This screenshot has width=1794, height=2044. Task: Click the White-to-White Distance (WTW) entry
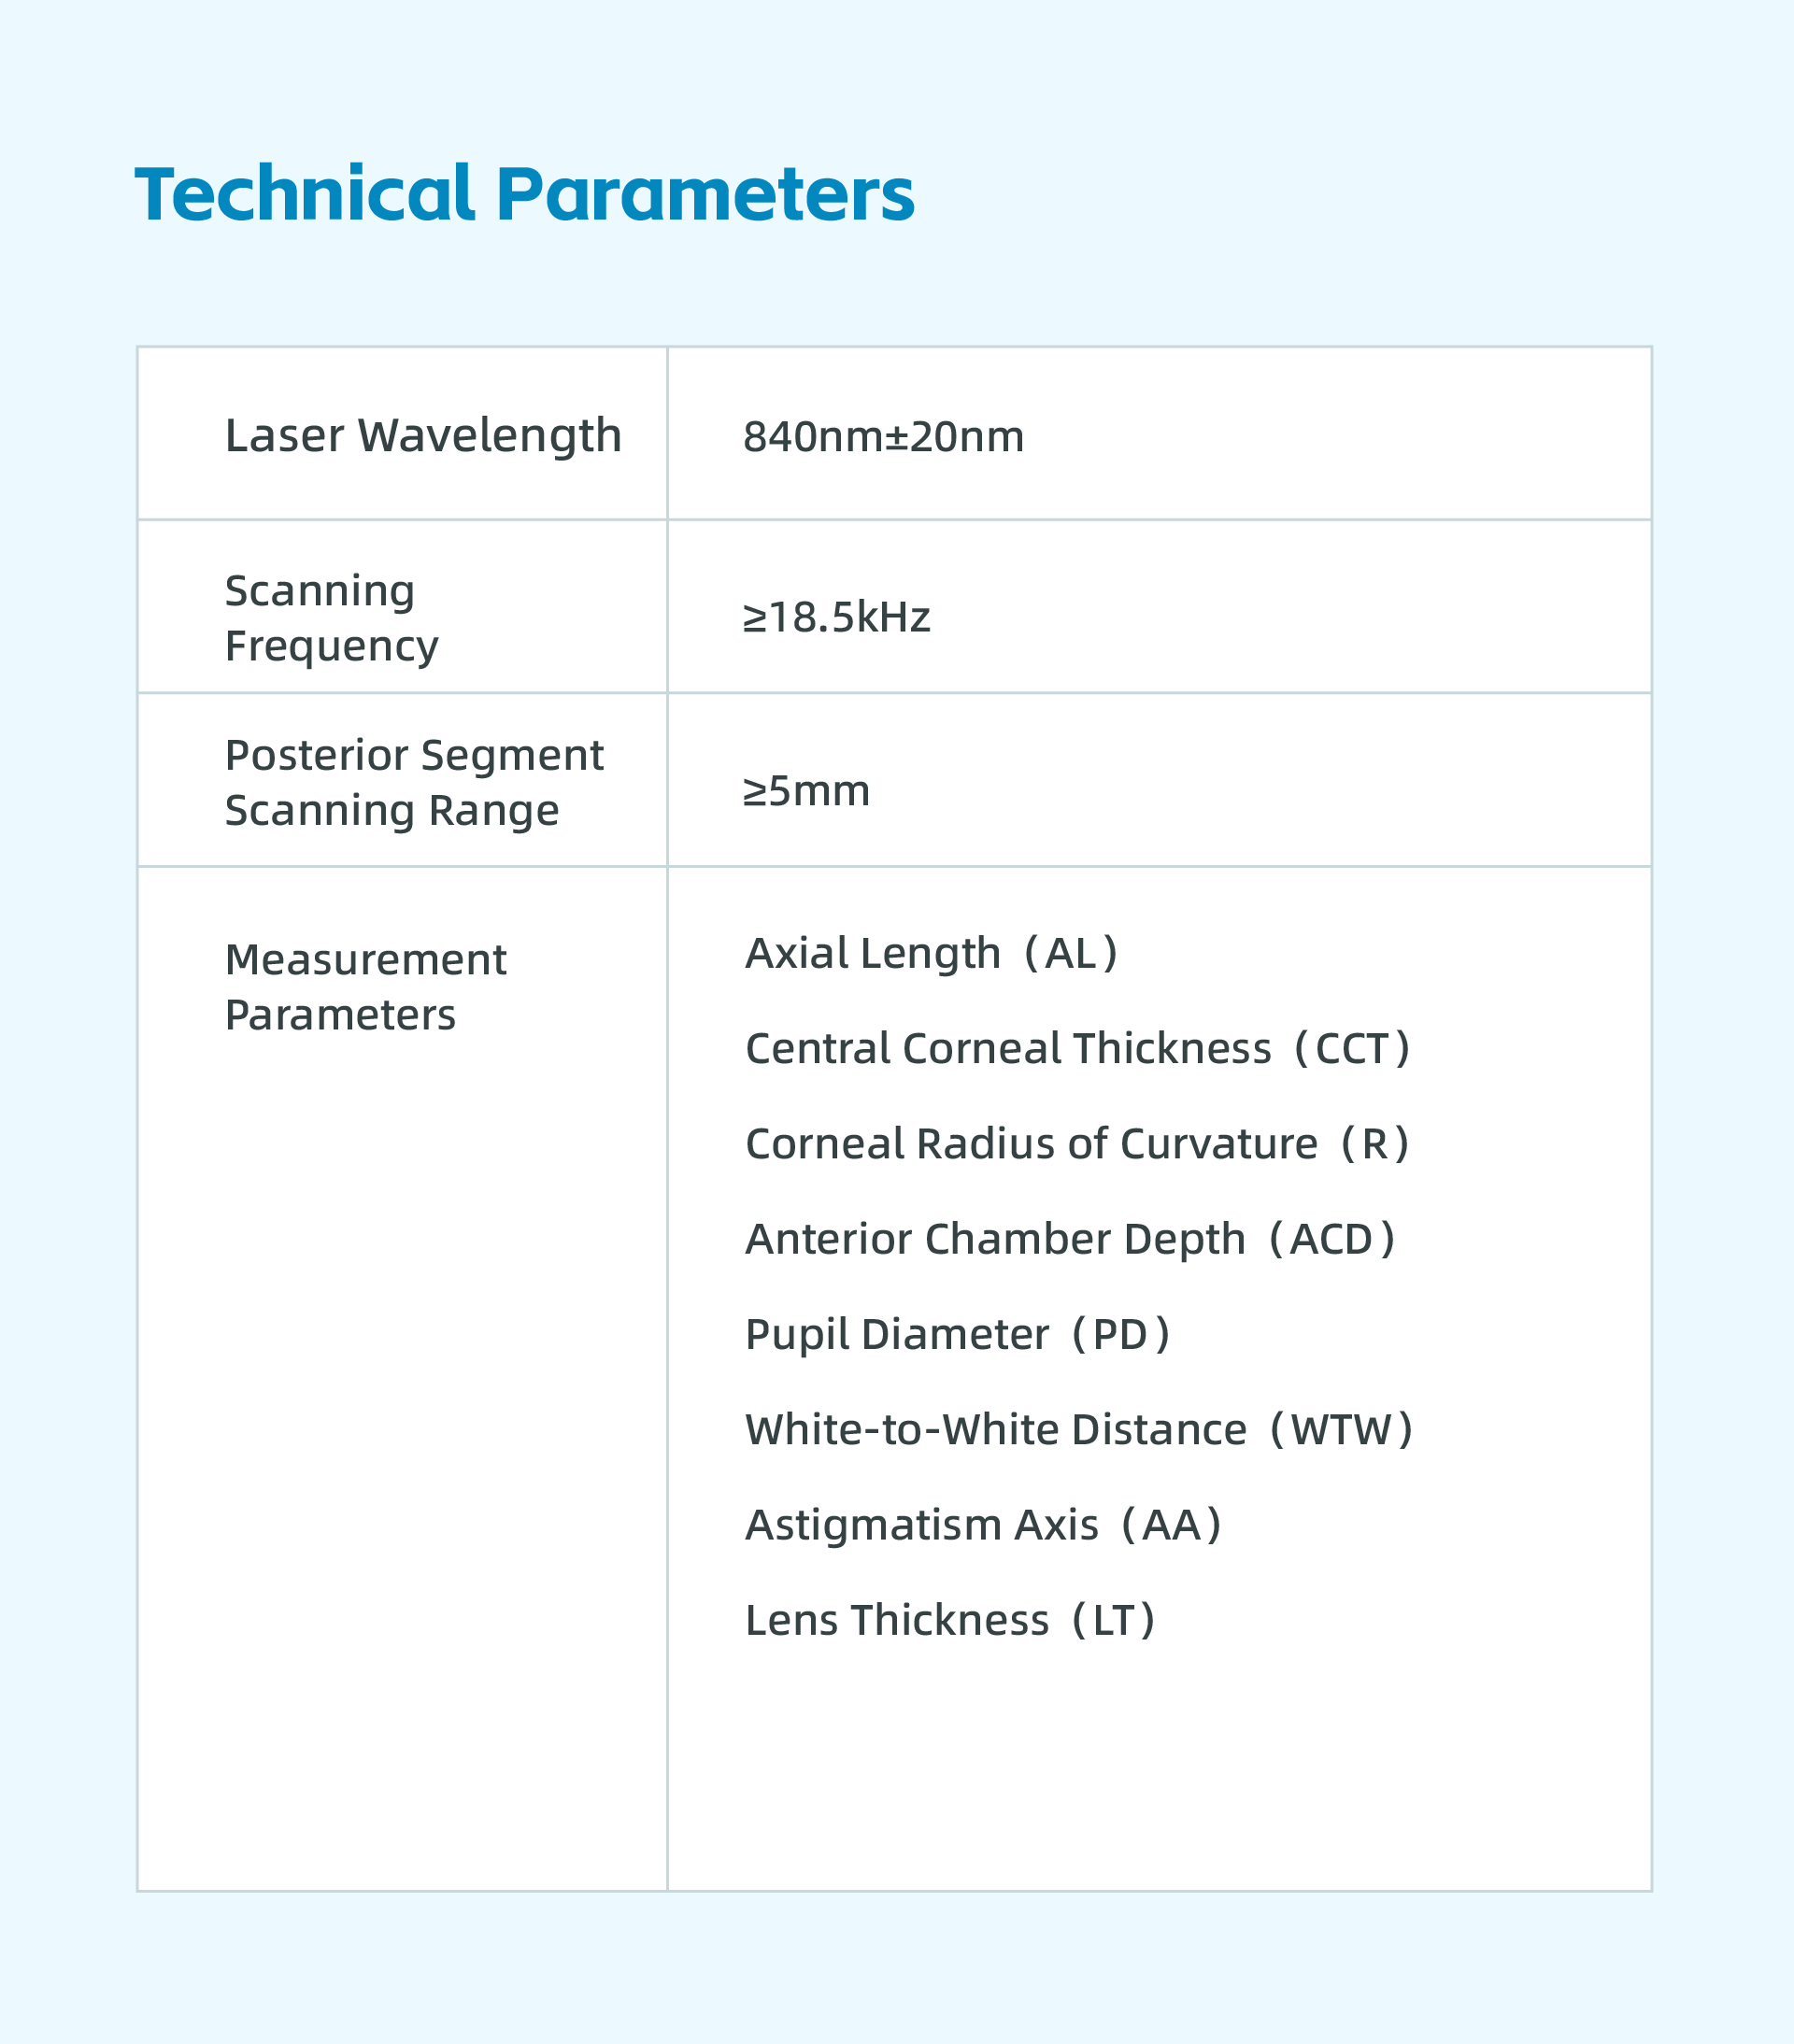(1078, 1429)
